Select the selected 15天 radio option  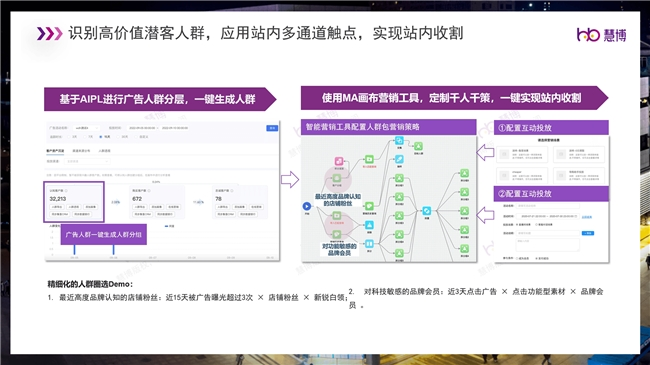101,136
